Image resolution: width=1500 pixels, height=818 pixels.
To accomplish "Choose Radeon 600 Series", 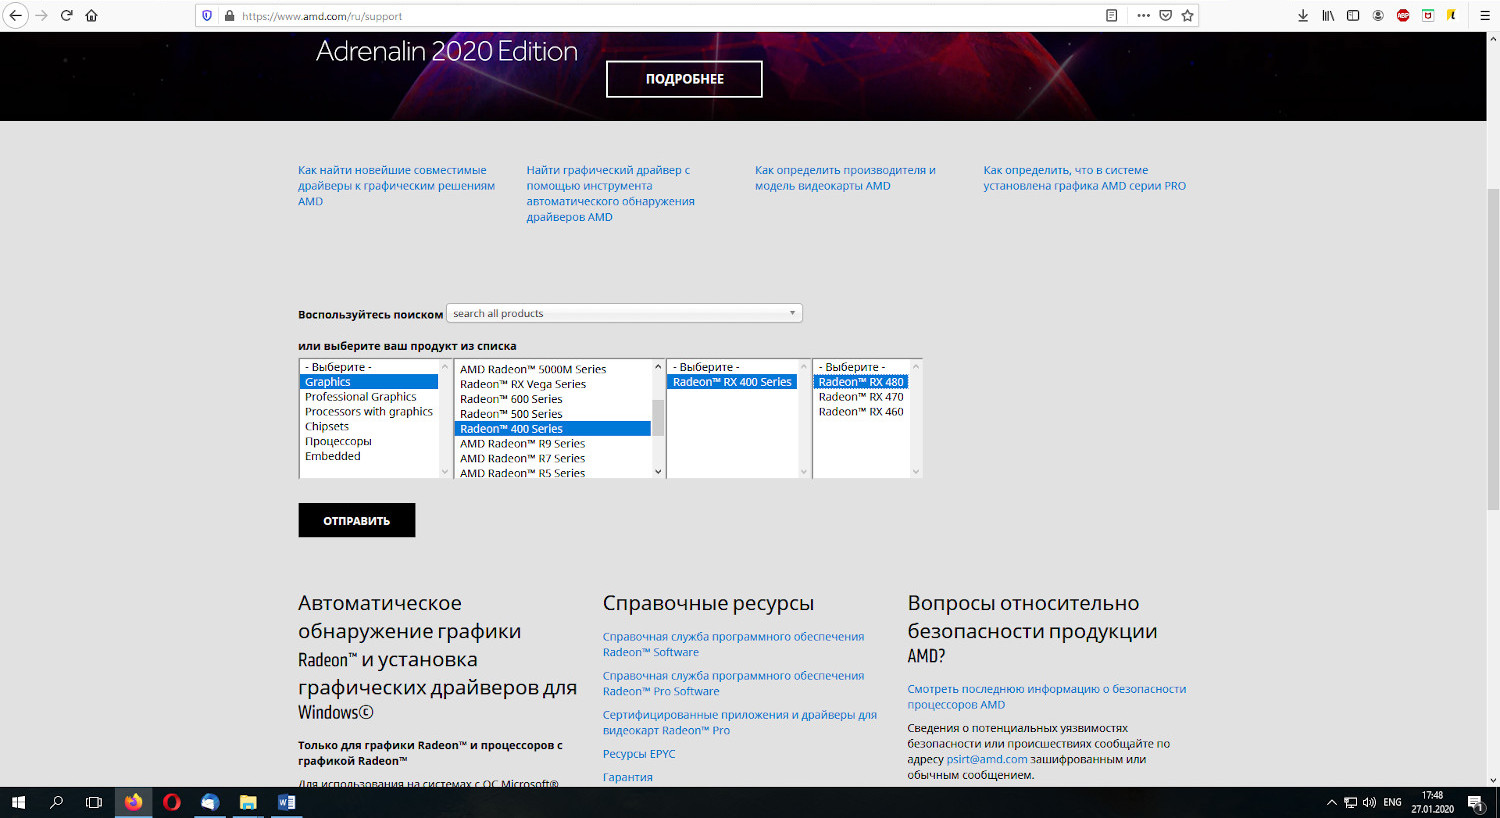I will (553, 399).
